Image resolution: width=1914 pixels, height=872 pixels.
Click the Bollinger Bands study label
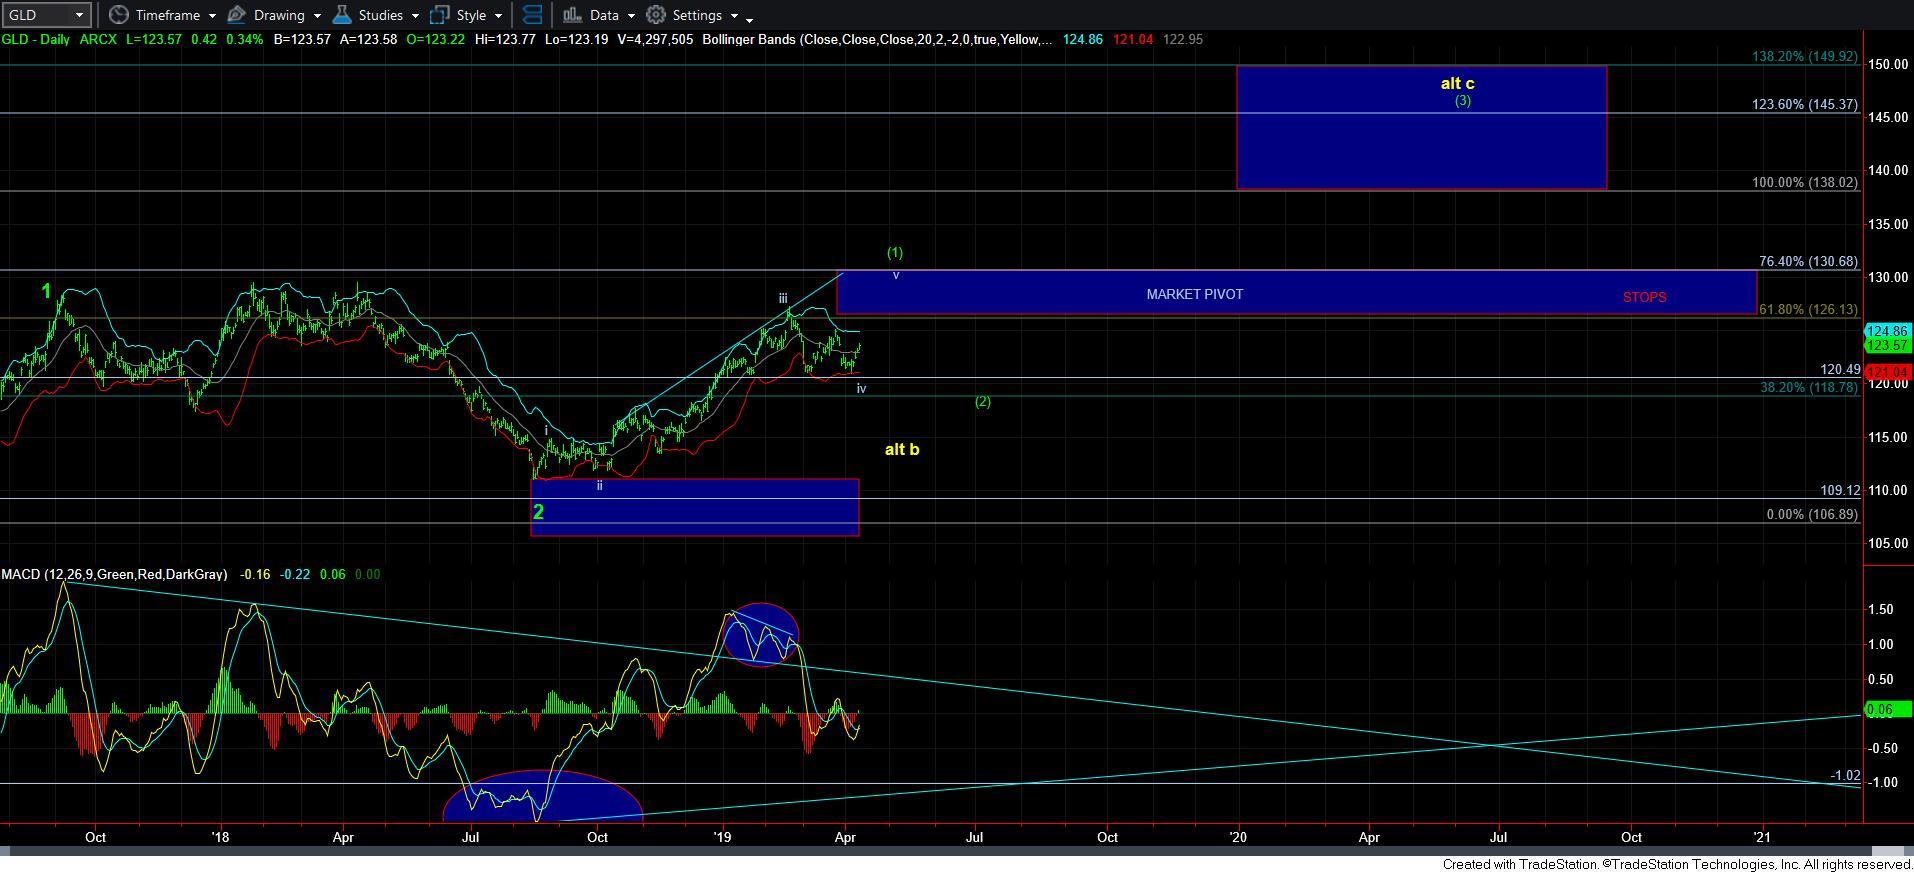pos(877,39)
